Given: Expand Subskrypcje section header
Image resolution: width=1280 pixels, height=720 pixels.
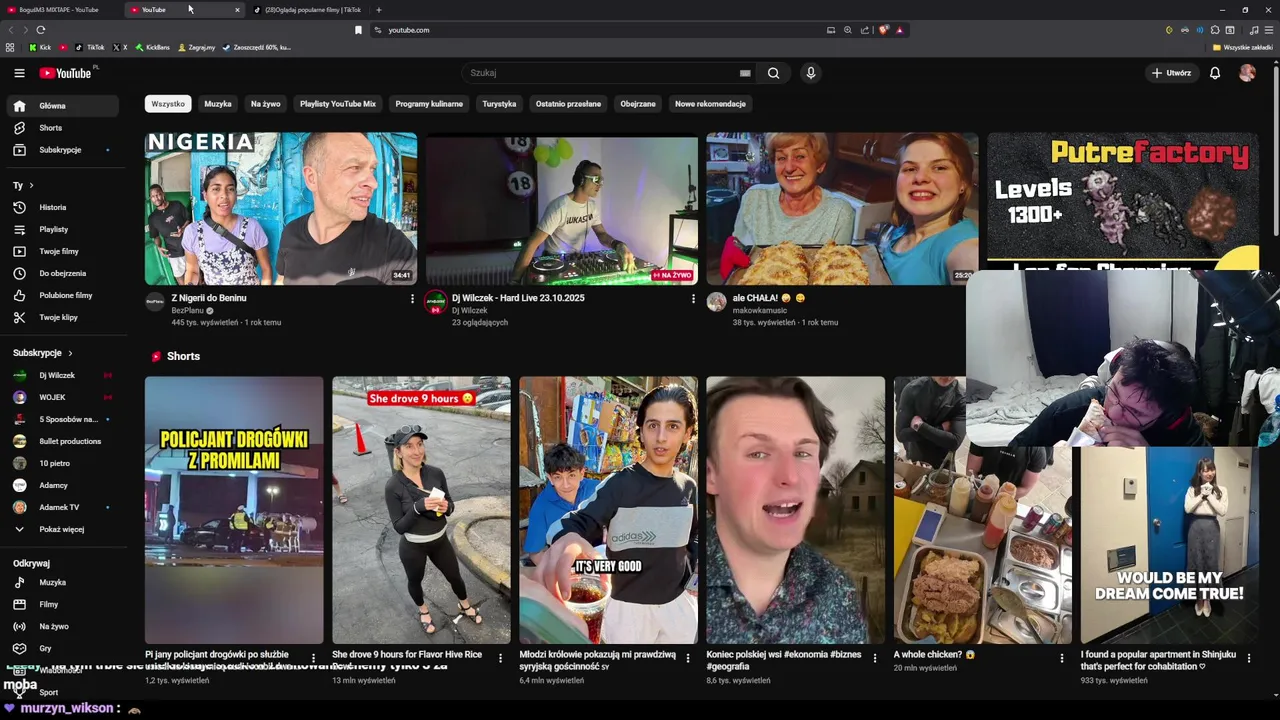Looking at the screenshot, I should pos(43,353).
